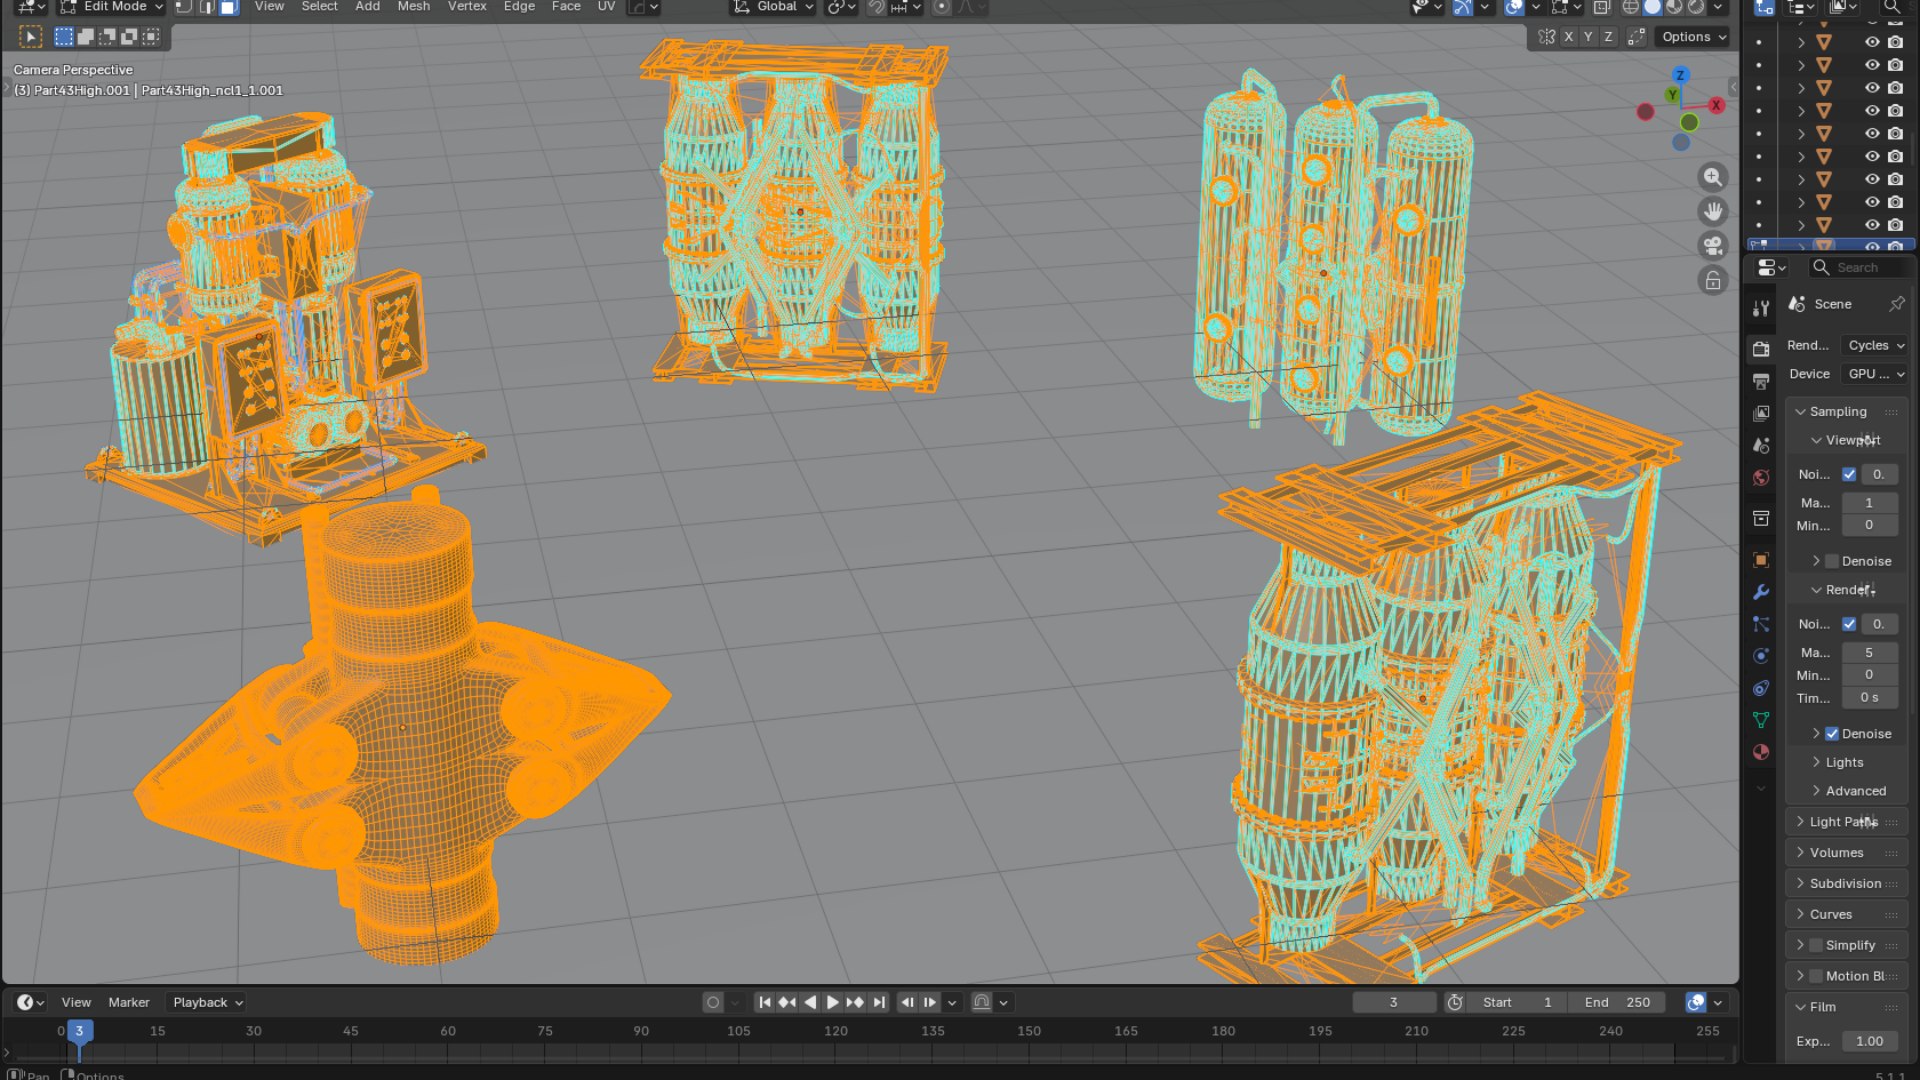Image resolution: width=1920 pixels, height=1080 pixels.
Task: Toggle X axis mirror button
Action: pyautogui.click(x=1568, y=37)
